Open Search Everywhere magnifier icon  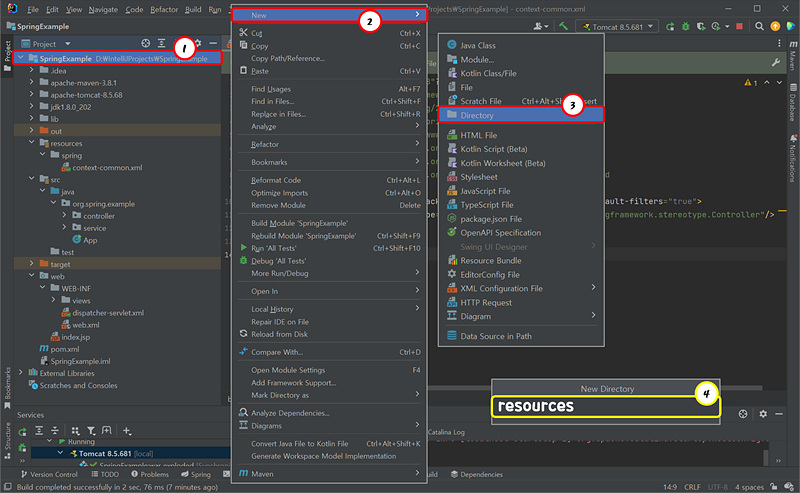click(759, 27)
